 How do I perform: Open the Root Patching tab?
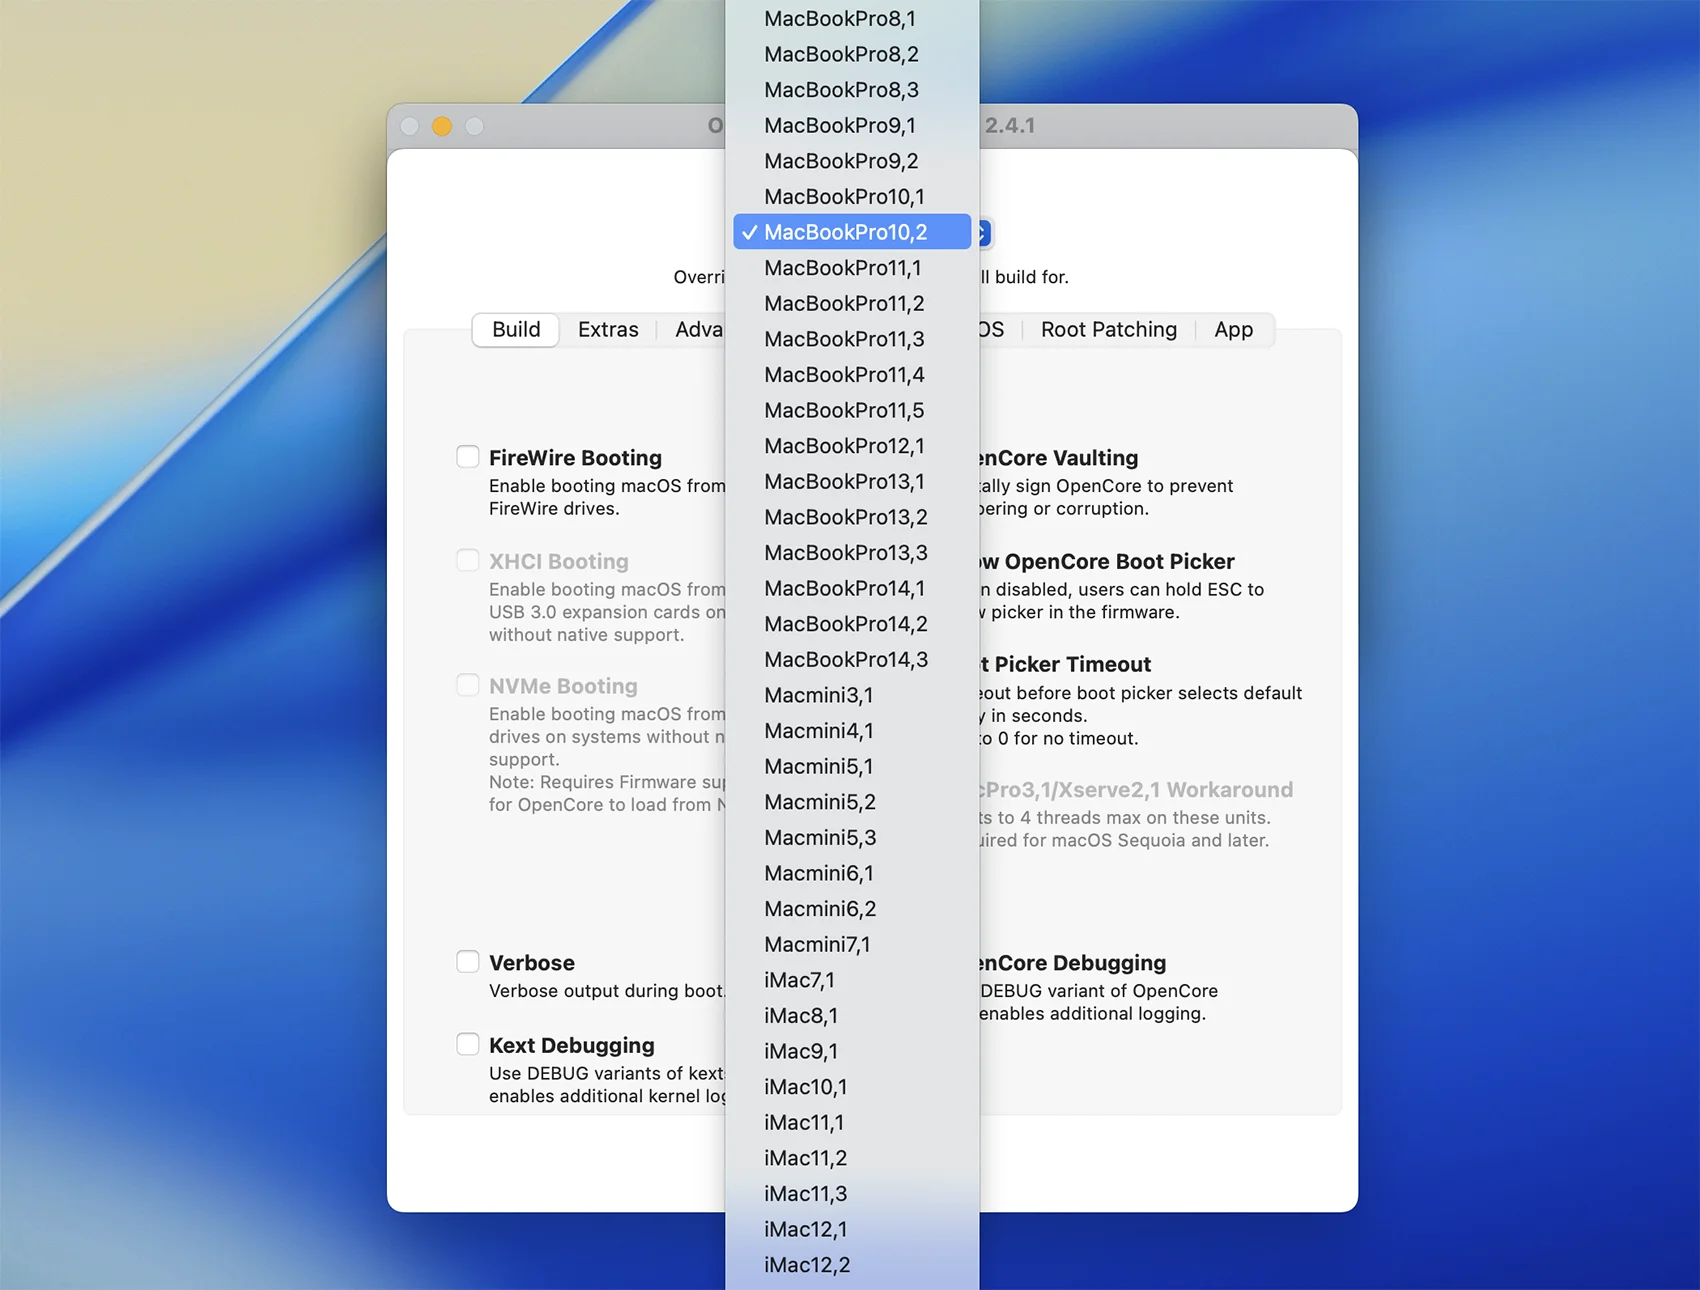pos(1108,330)
